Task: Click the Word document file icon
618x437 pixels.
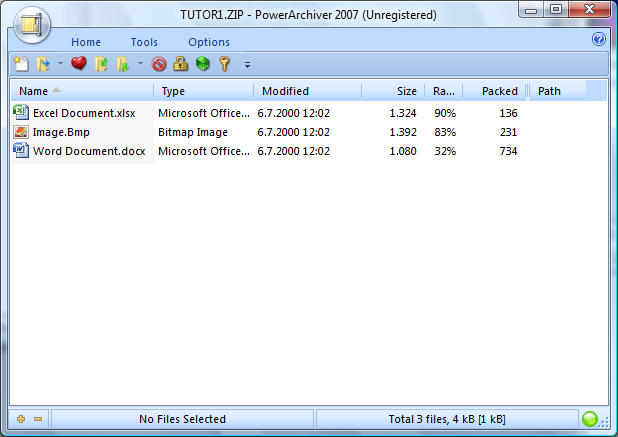Action: (21, 150)
